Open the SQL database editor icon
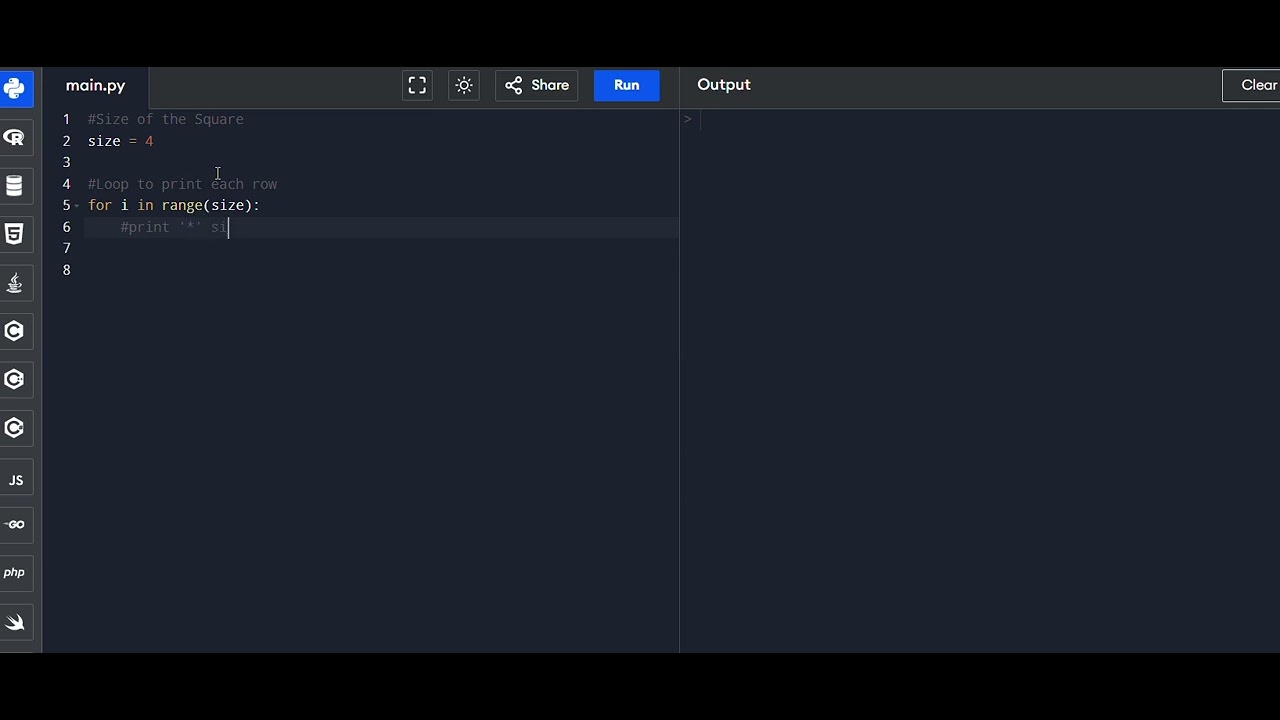The image size is (1280, 720). click(15, 186)
